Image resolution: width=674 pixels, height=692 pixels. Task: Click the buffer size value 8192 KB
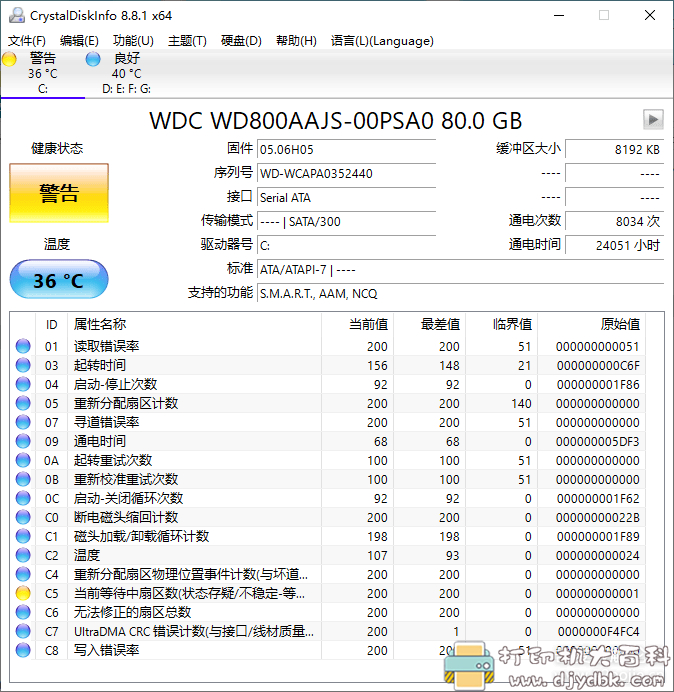(614, 150)
